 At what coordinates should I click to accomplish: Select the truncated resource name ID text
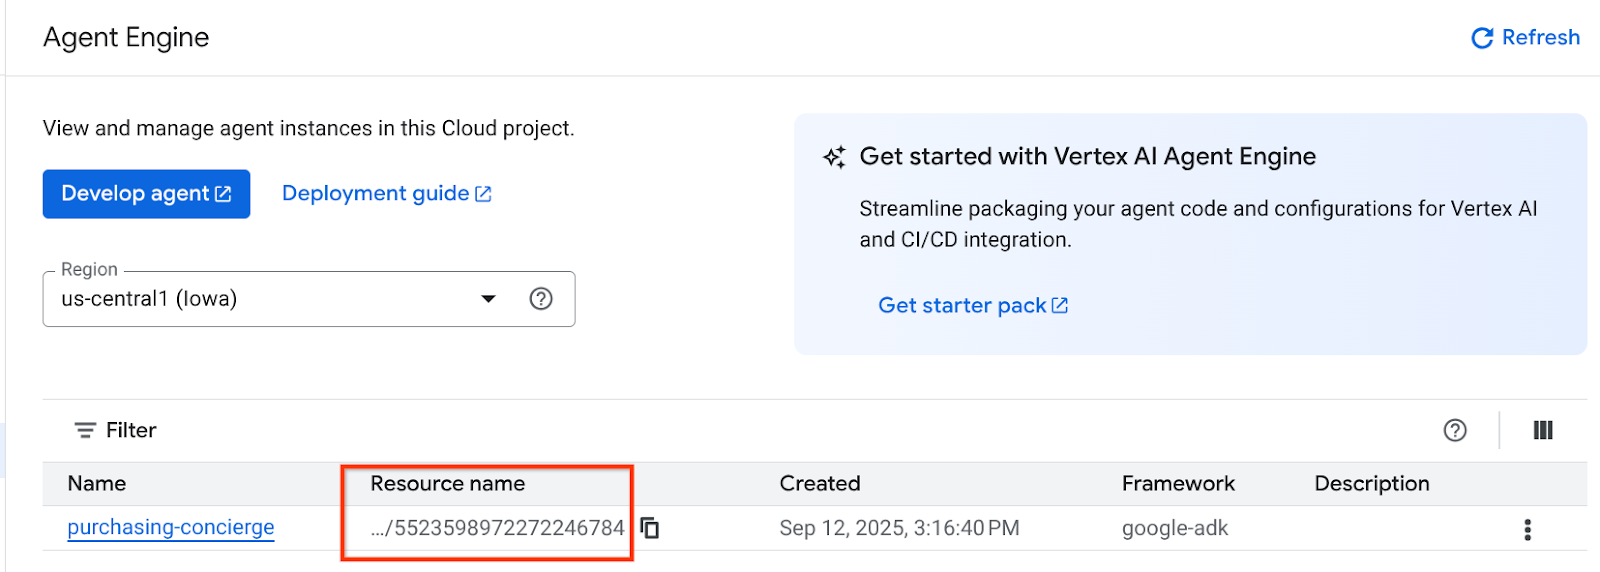tap(497, 528)
